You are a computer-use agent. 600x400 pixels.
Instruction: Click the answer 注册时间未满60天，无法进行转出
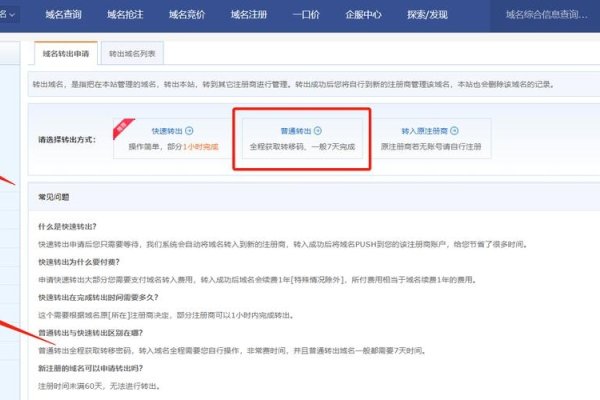[99, 386]
